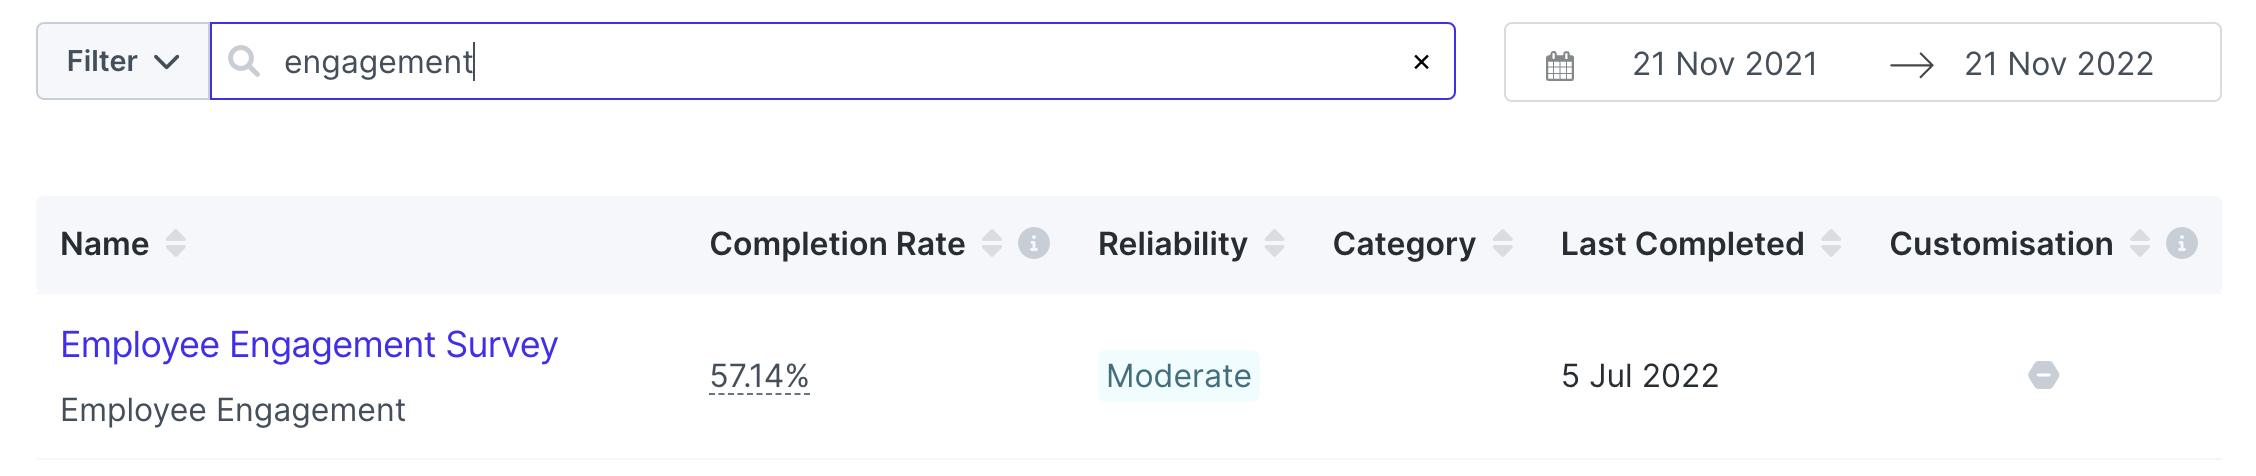Sort by Name column arrows
This screenshot has height=476, width=2256.
click(x=176, y=243)
